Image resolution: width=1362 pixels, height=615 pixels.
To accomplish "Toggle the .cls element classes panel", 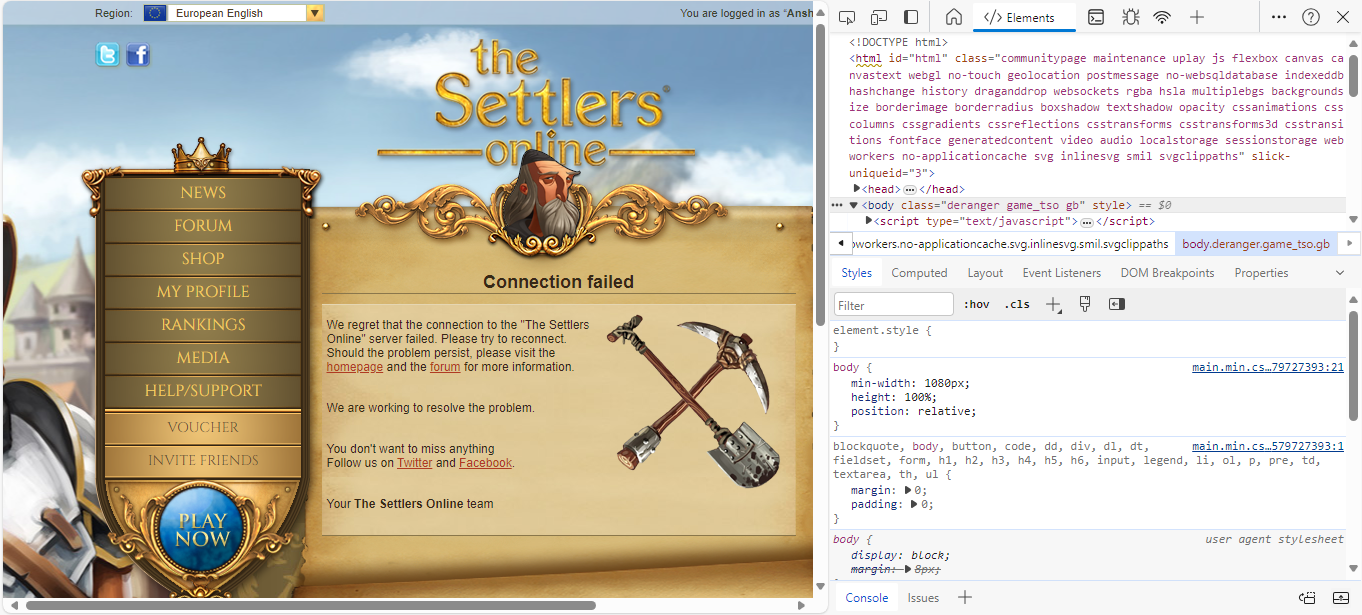I will click(1017, 304).
